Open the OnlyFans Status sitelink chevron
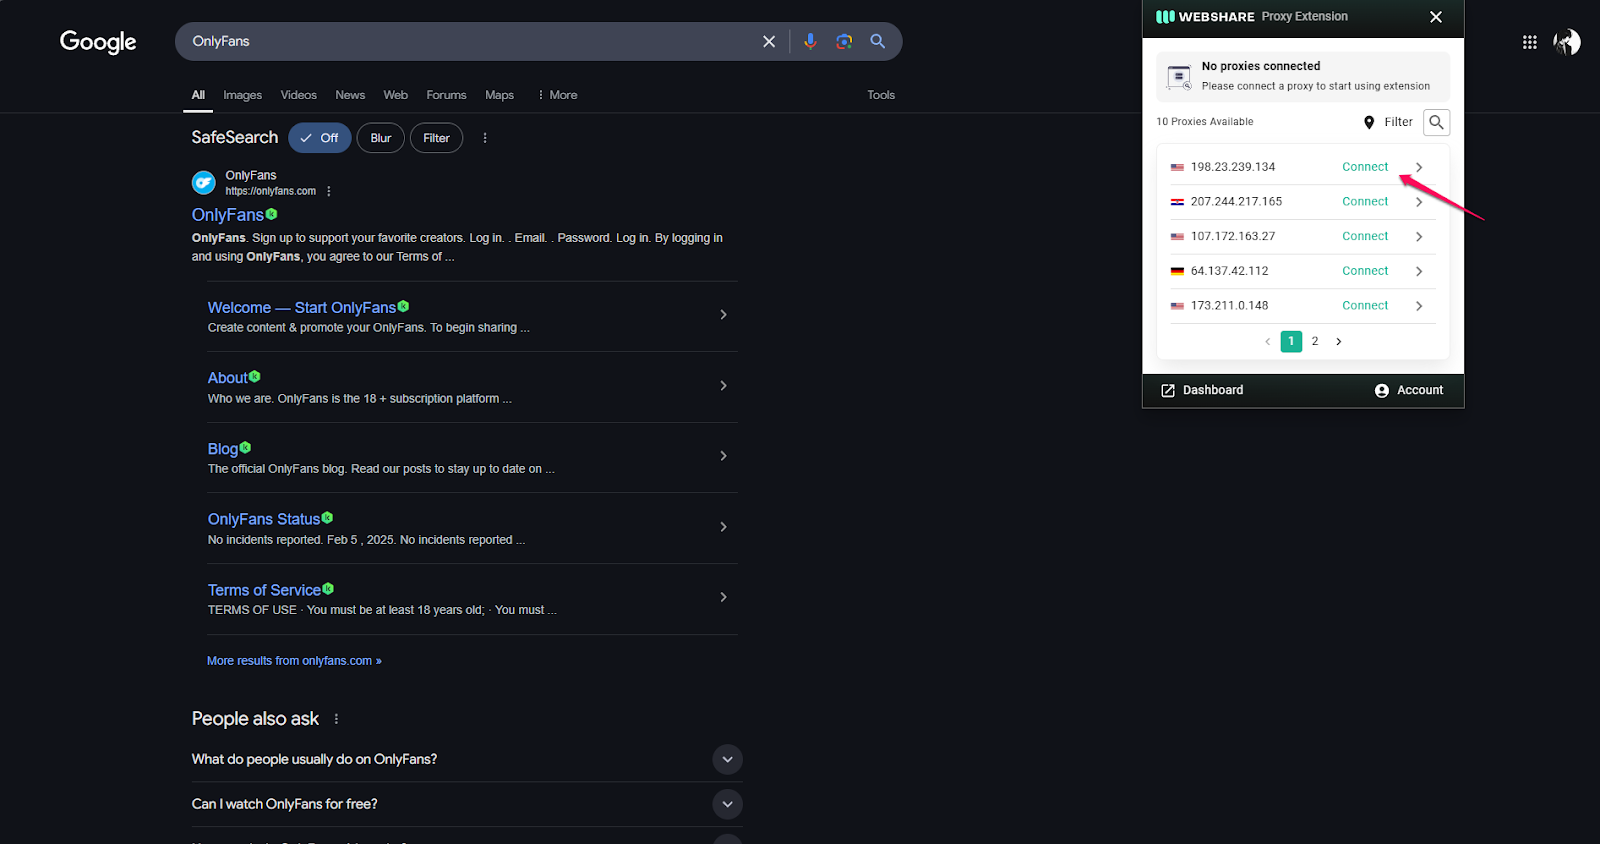This screenshot has height=844, width=1600. [x=723, y=527]
